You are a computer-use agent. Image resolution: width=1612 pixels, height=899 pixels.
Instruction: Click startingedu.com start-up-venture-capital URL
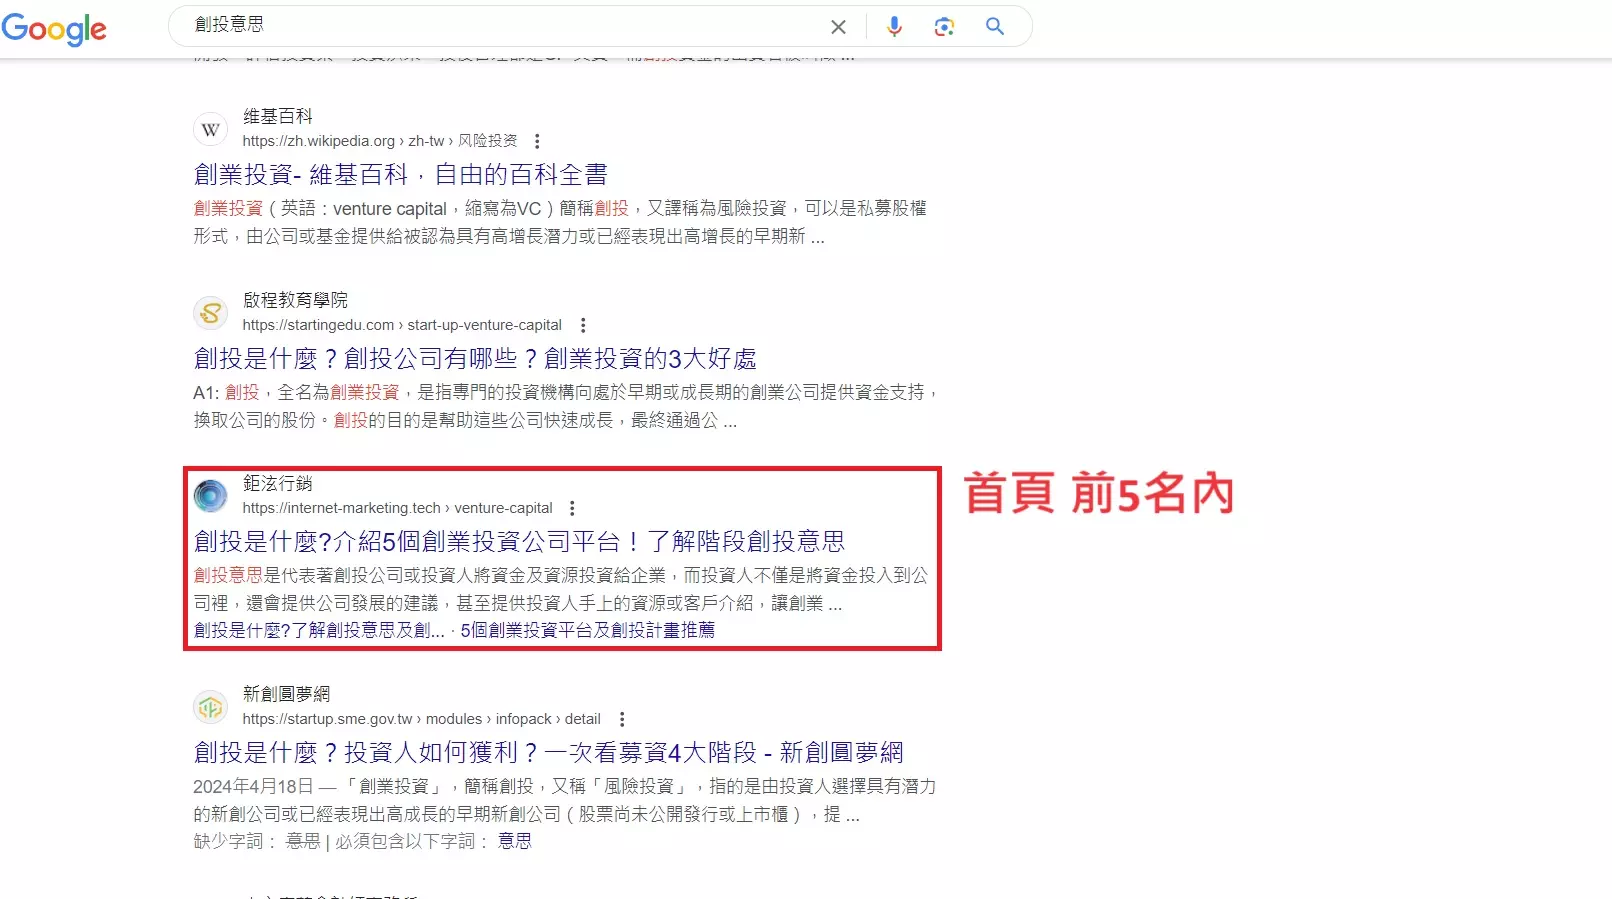[x=402, y=325]
